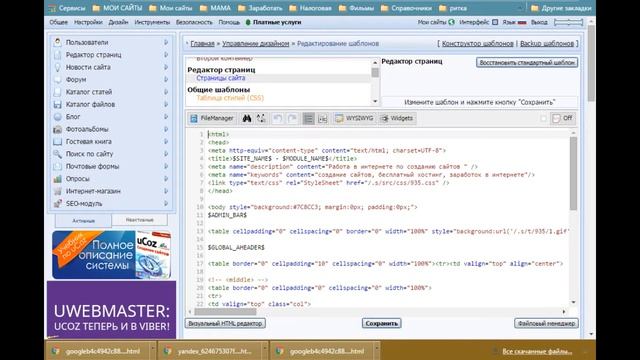640x360 pixels.
Task: Click the Интернет-магазин sidebar icon
Action: 58,191
